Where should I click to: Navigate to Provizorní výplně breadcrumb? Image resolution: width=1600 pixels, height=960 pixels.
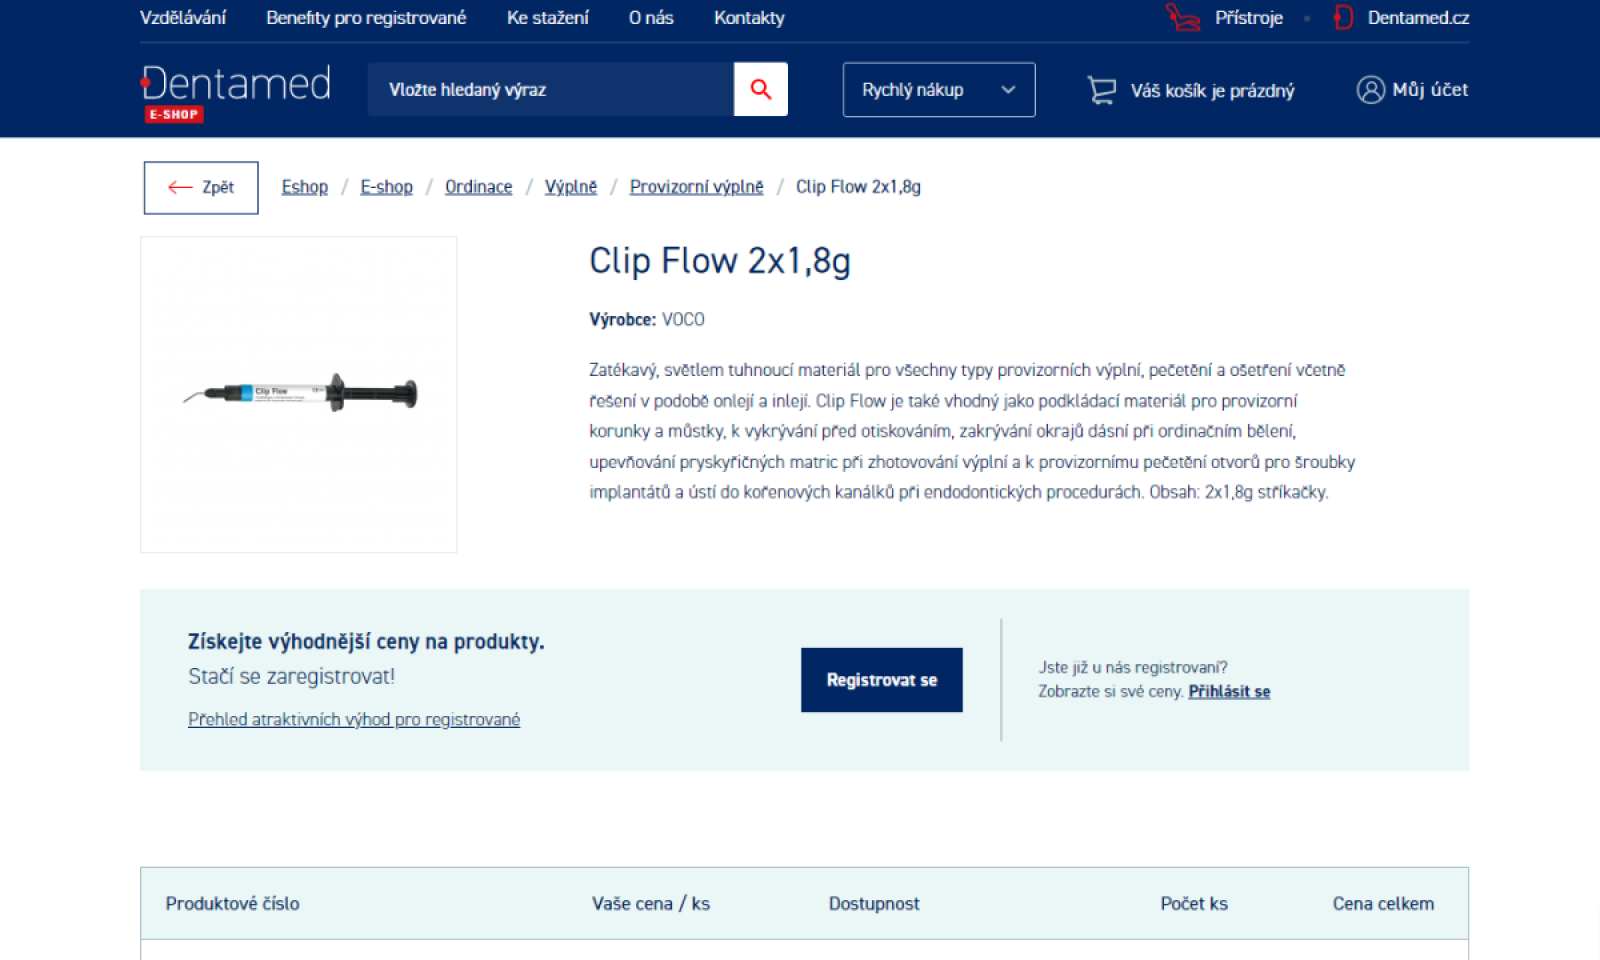click(x=696, y=187)
